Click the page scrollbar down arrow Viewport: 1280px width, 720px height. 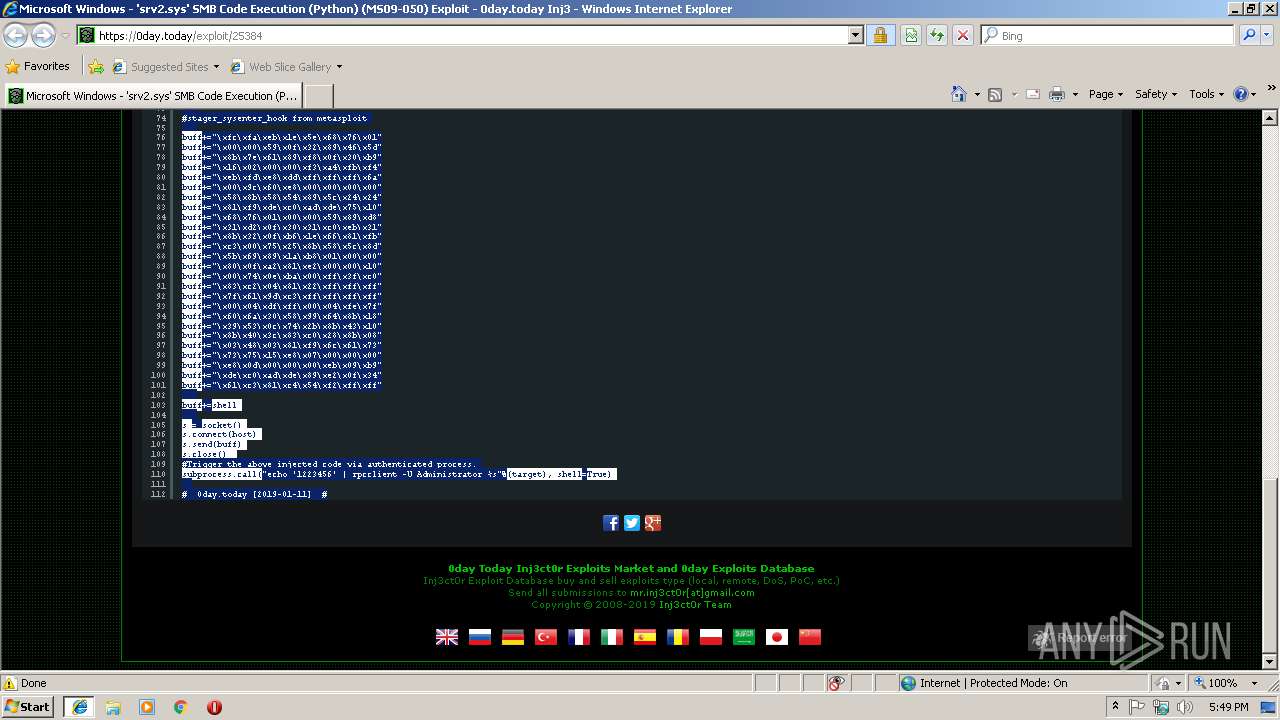1271,662
